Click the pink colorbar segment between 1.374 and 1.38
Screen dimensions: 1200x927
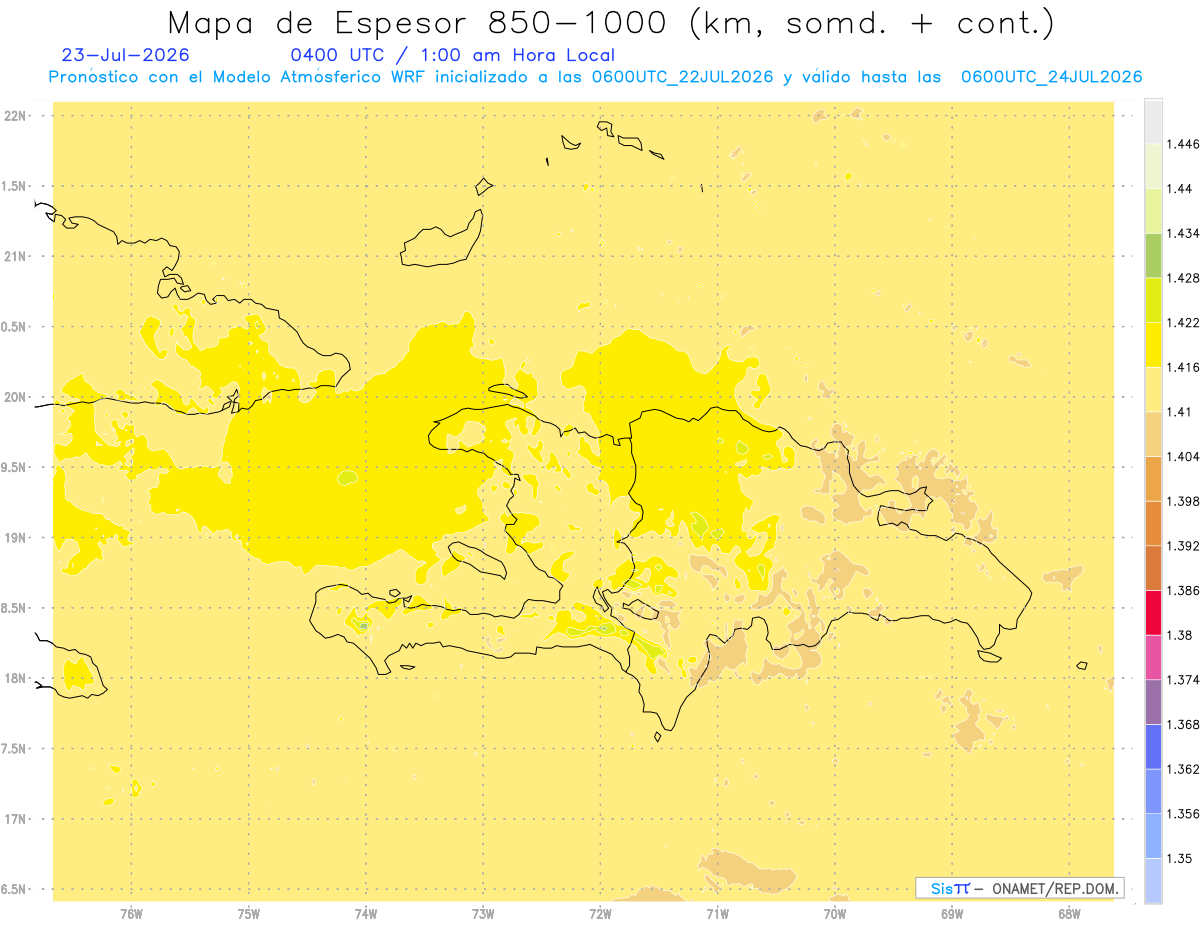(x=1153, y=658)
